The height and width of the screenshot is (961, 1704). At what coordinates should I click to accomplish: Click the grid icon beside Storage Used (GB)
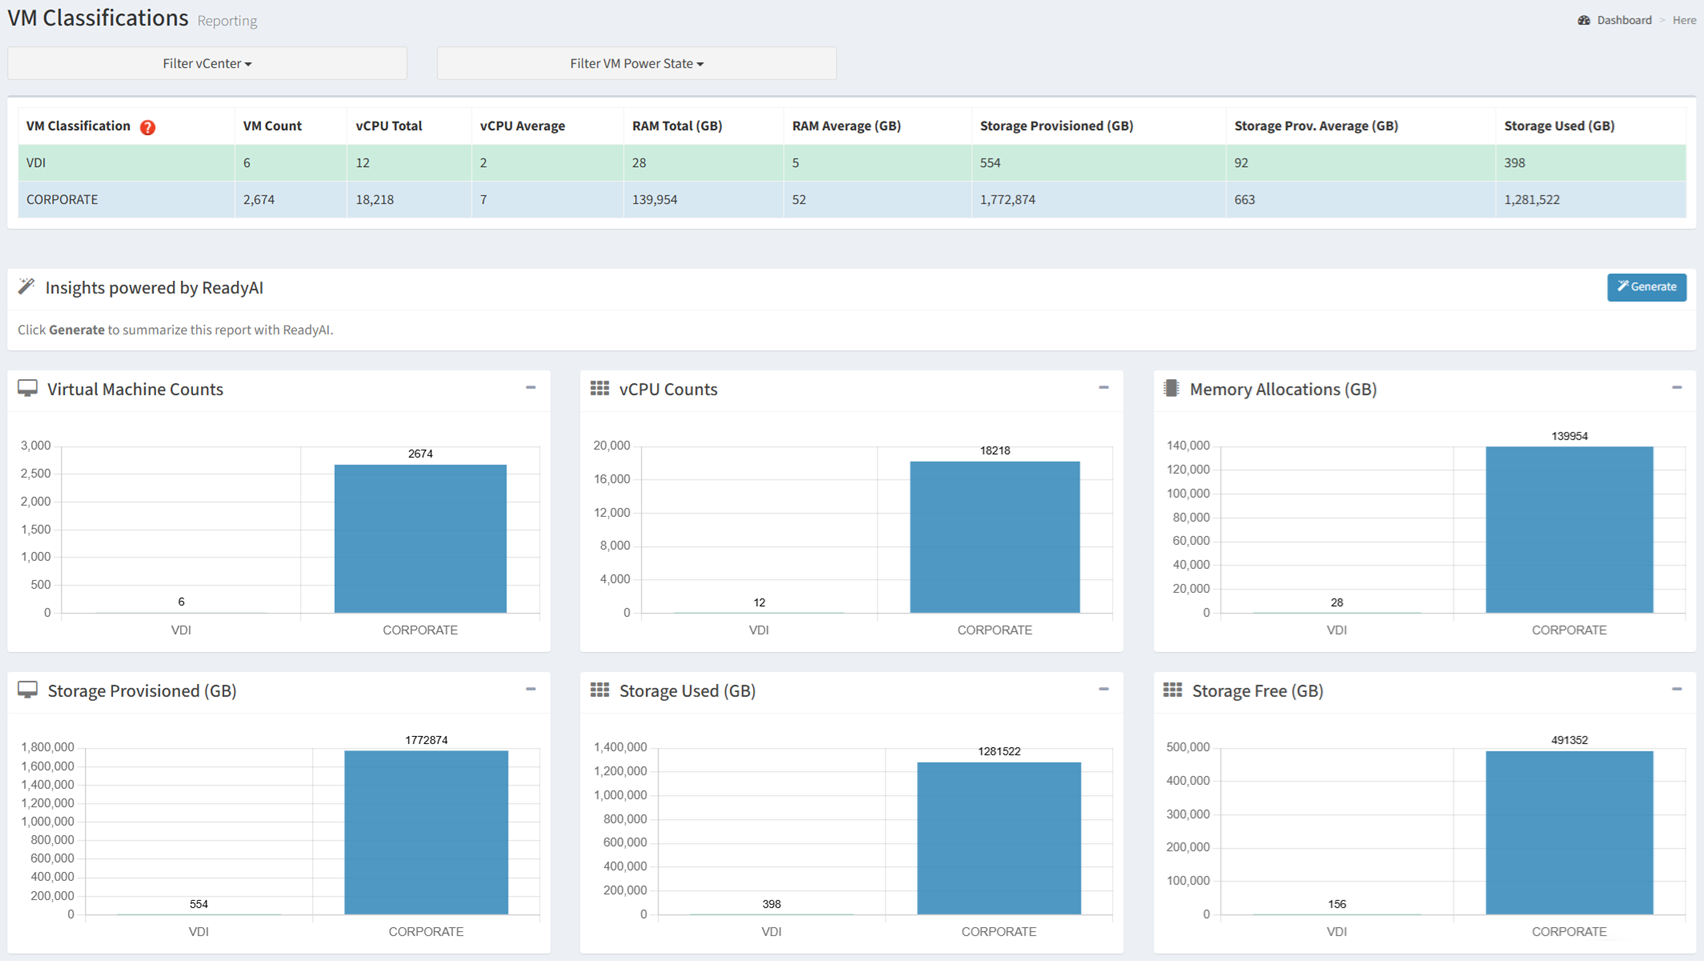click(x=600, y=690)
